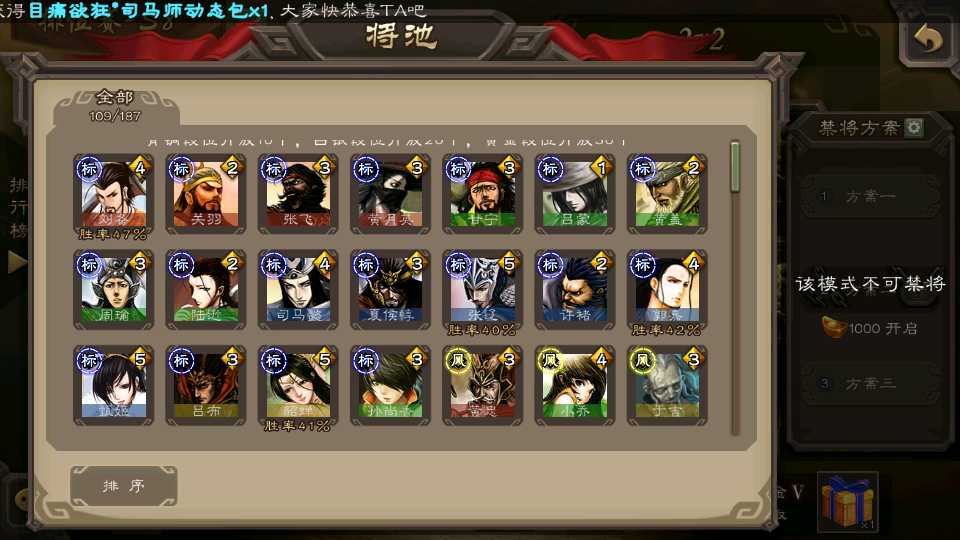Select the 貂蝉 hero portrait
The width and height of the screenshot is (960, 540).
[x=298, y=384]
